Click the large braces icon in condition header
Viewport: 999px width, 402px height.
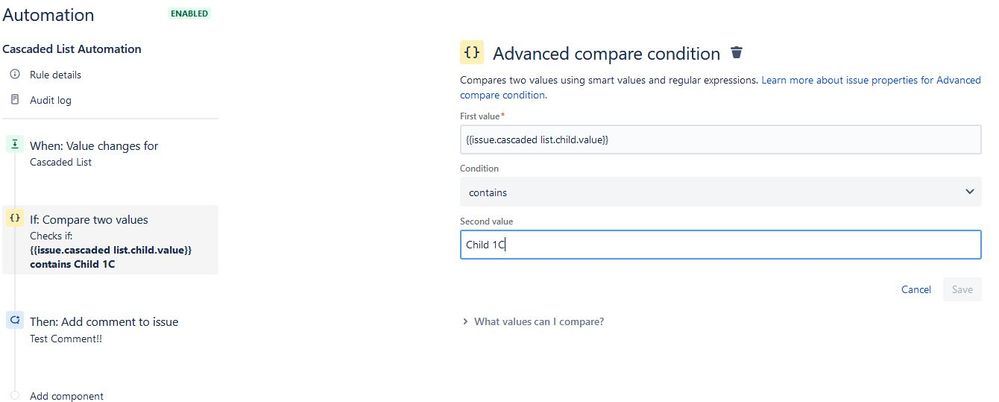[x=472, y=53]
